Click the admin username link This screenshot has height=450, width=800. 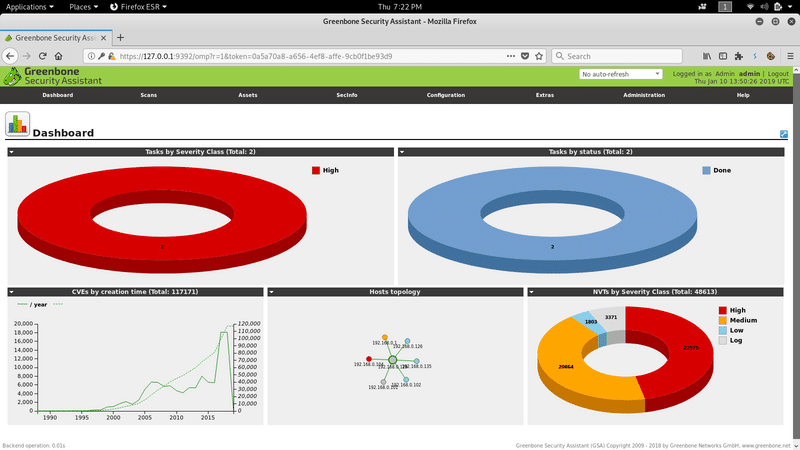coord(749,74)
